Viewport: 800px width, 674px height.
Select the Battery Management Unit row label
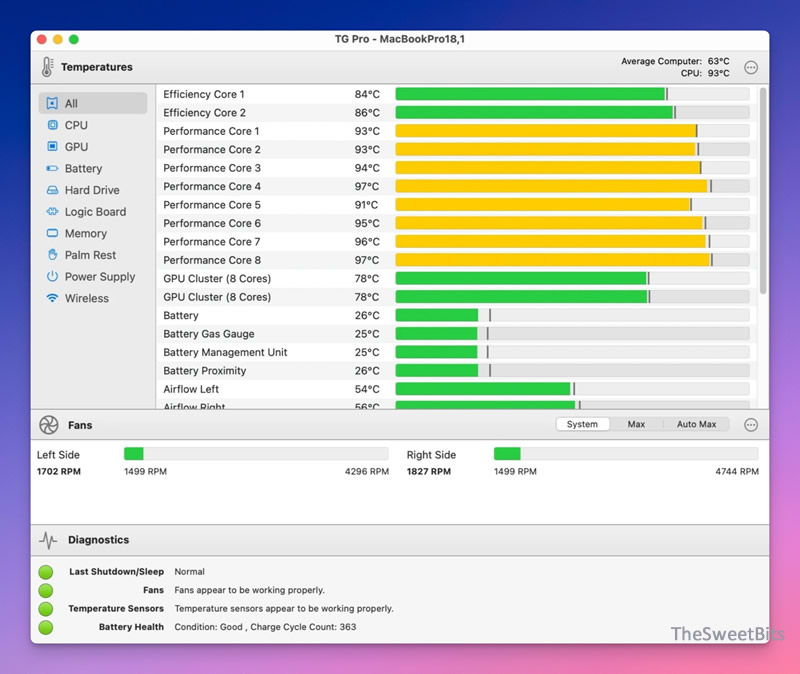[225, 353]
